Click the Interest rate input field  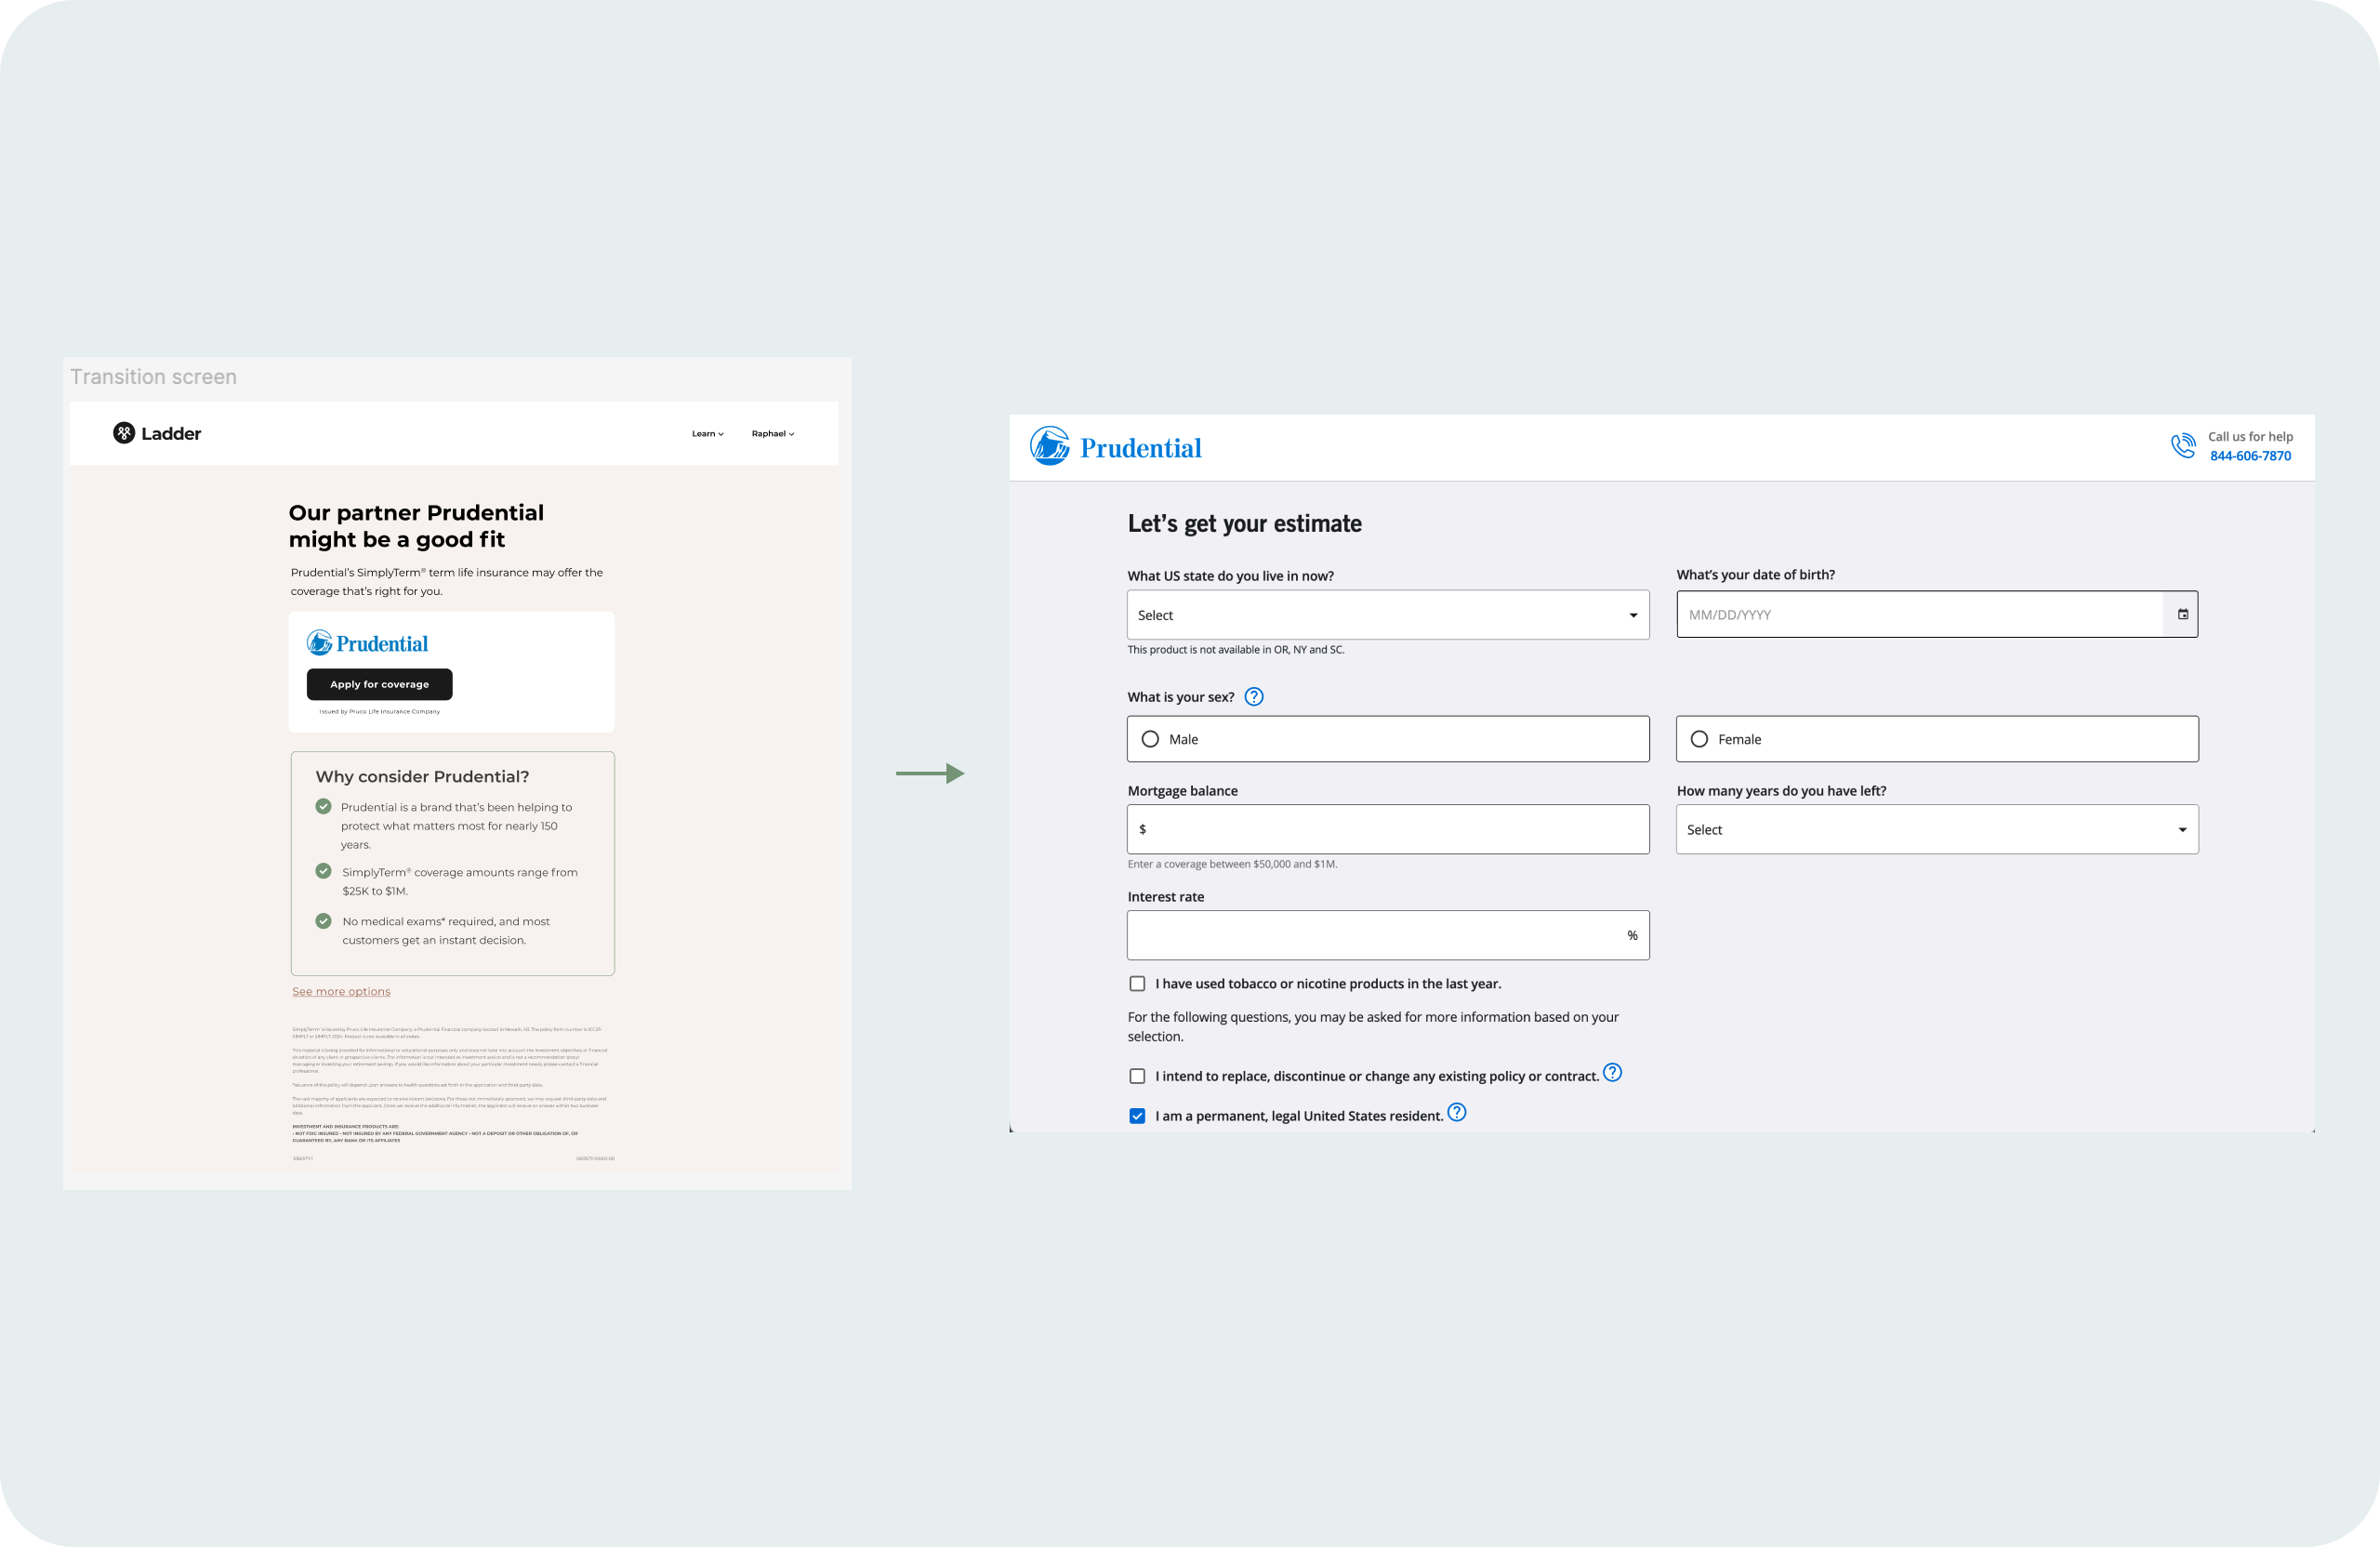(x=1388, y=935)
